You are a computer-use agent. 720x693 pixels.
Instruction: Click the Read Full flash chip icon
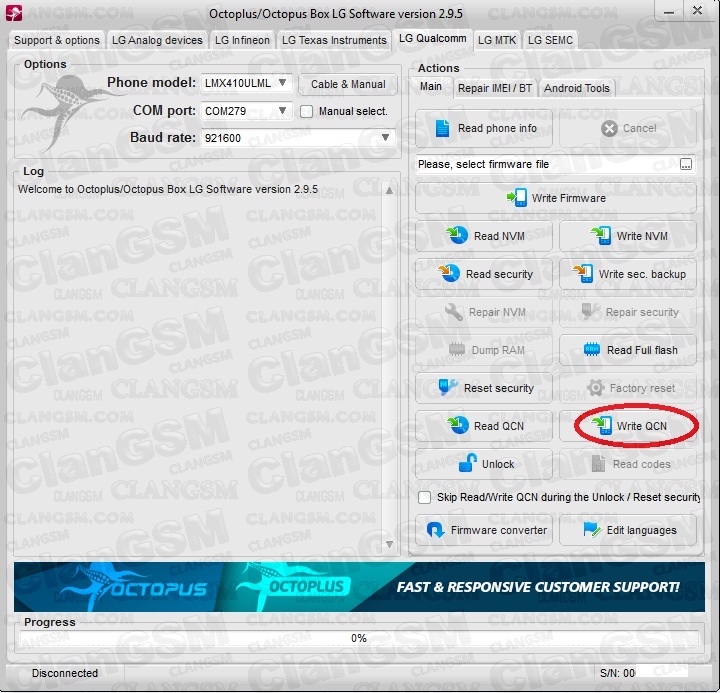tap(591, 349)
